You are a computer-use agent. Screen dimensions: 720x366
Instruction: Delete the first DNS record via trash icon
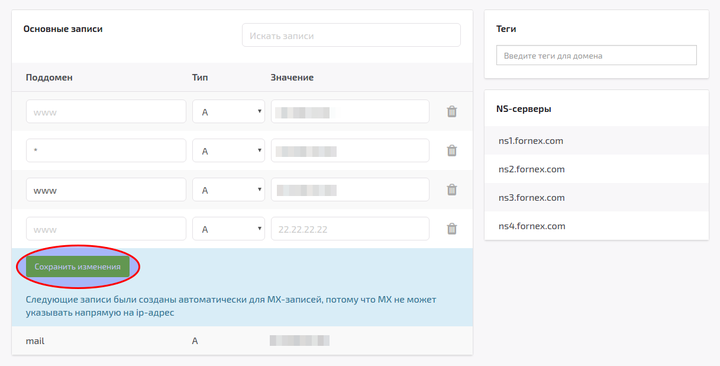pyautogui.click(x=452, y=111)
